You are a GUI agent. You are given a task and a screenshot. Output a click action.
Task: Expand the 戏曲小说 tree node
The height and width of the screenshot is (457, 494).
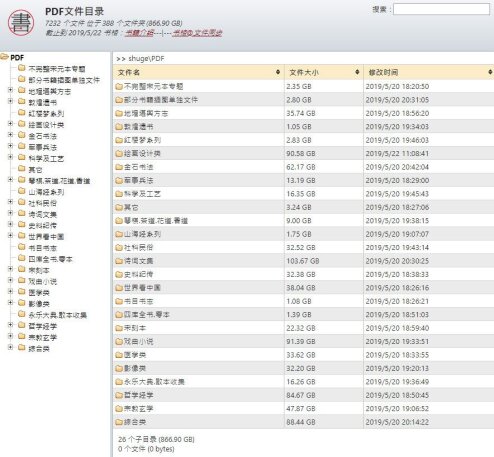click(10, 280)
